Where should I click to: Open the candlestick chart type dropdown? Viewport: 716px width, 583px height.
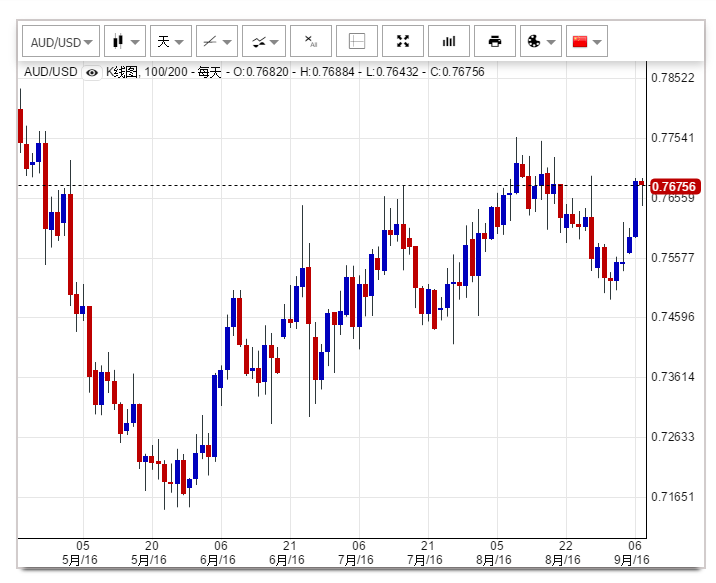pyautogui.click(x=125, y=42)
